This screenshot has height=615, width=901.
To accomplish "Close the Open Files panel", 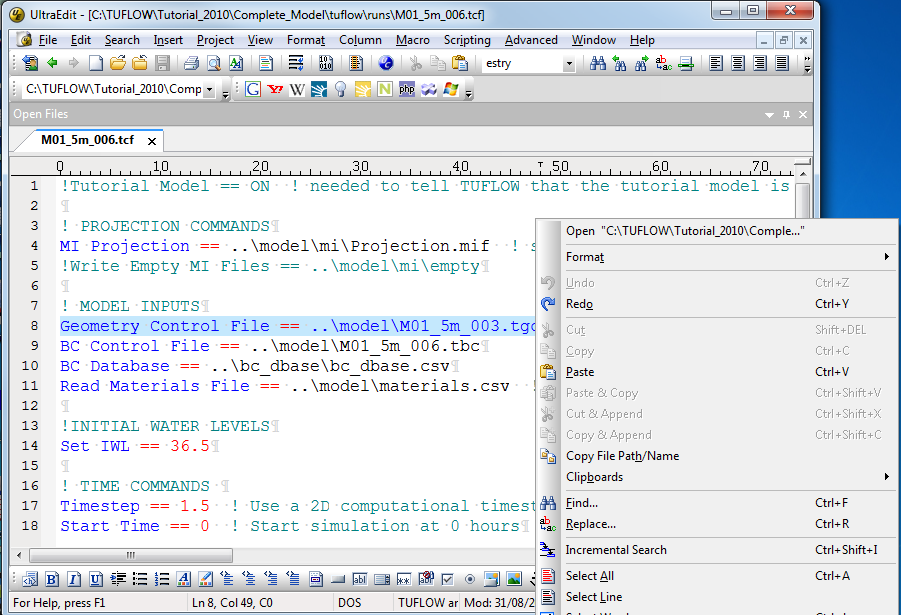I will tap(803, 114).
